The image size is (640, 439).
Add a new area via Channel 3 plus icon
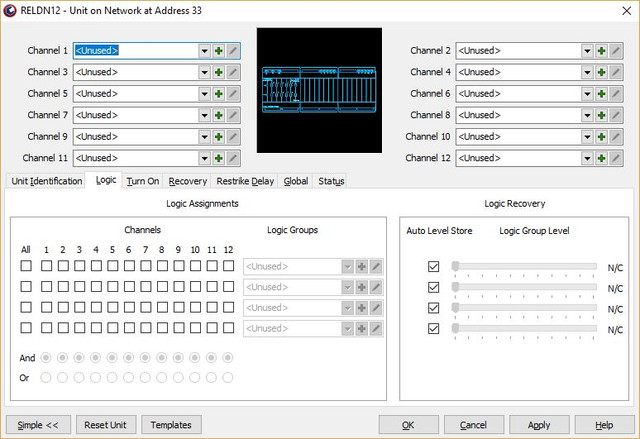click(x=219, y=73)
